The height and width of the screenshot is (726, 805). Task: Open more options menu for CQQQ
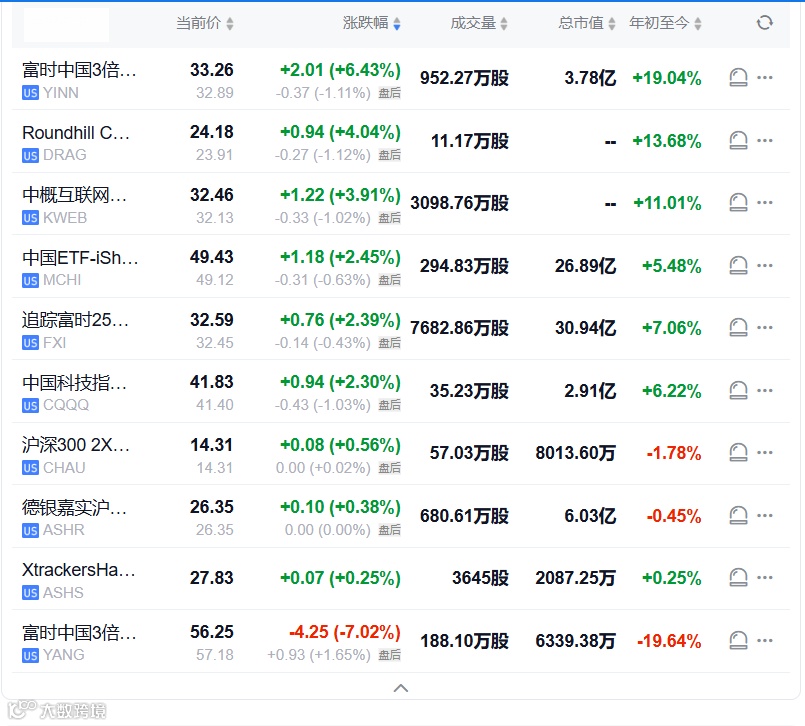tap(765, 390)
